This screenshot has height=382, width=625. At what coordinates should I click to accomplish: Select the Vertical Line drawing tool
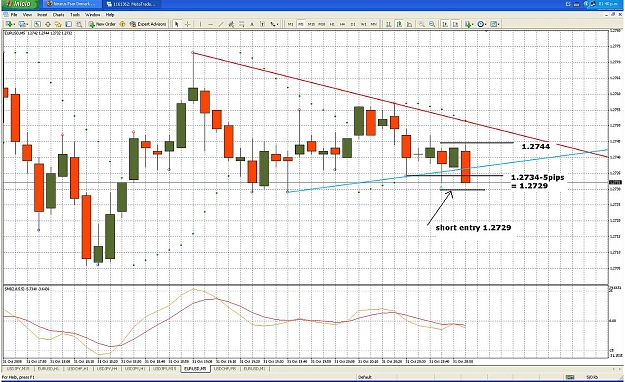click(x=200, y=24)
